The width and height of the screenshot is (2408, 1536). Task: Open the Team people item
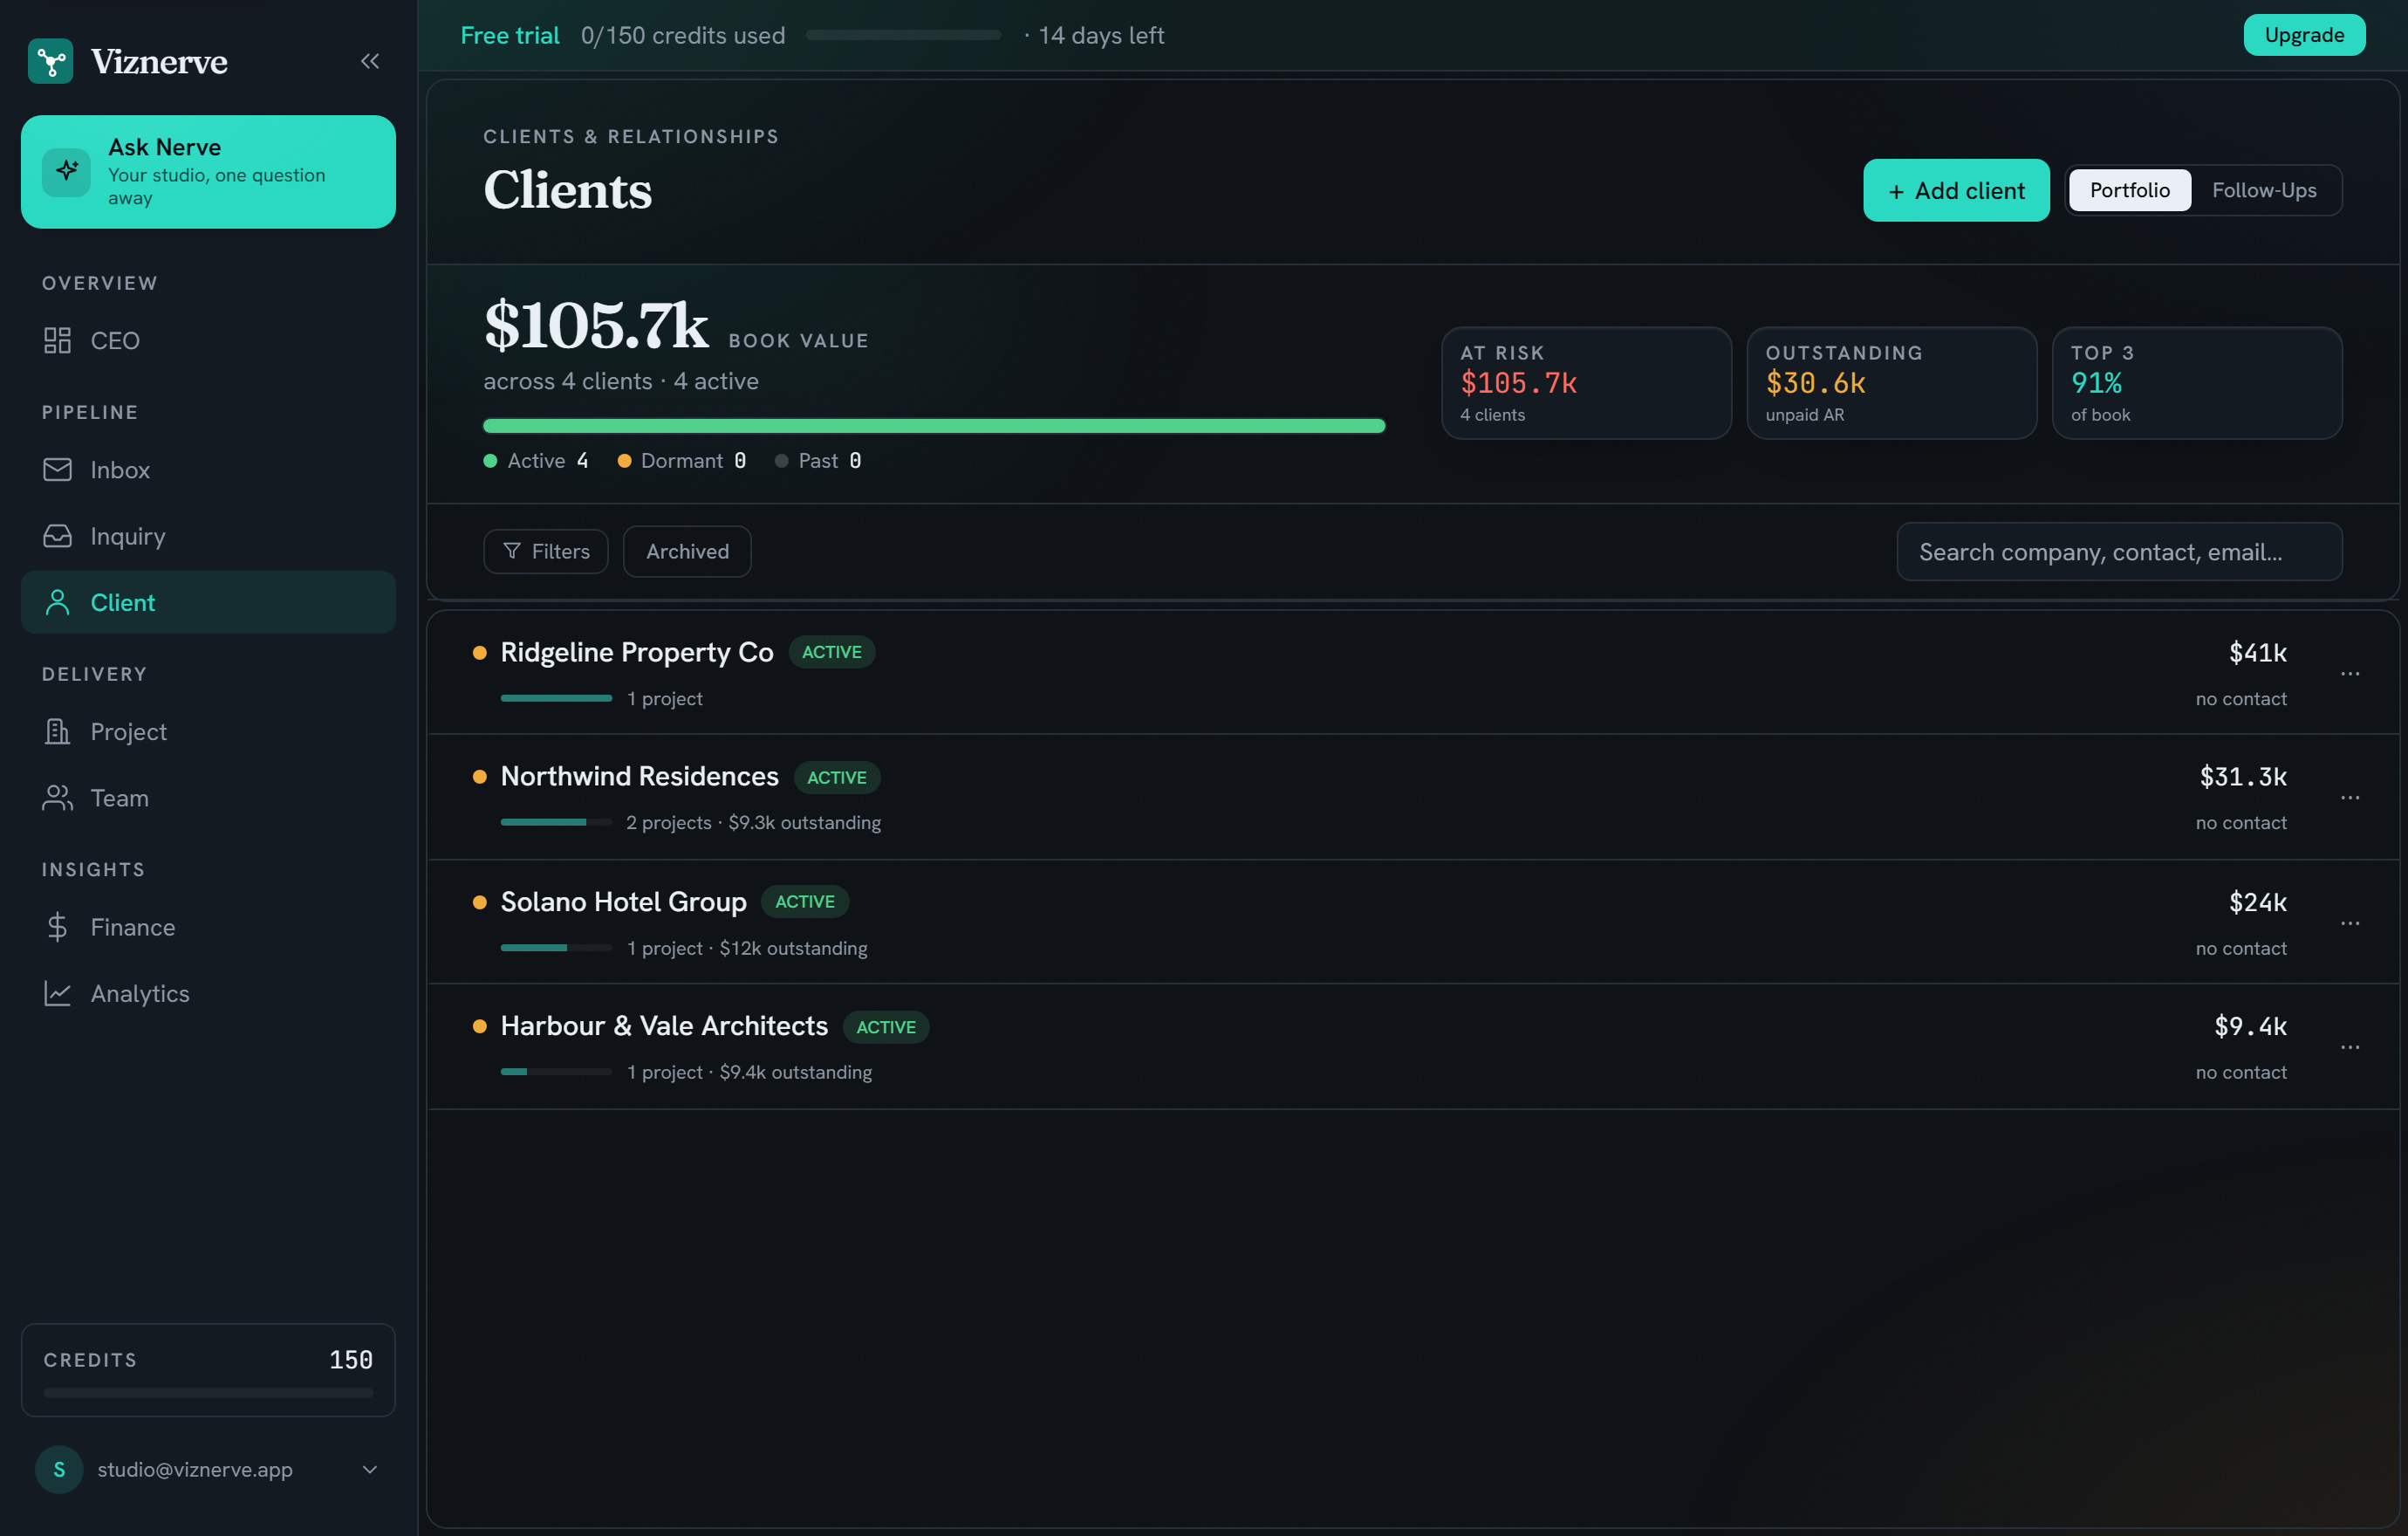click(208, 798)
